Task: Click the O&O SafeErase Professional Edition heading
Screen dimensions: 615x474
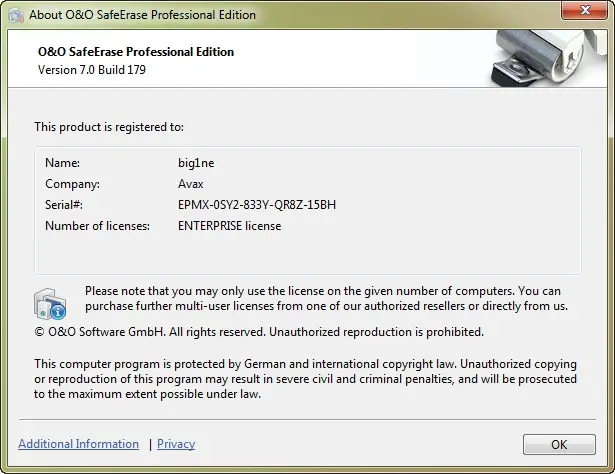Action: (x=136, y=52)
